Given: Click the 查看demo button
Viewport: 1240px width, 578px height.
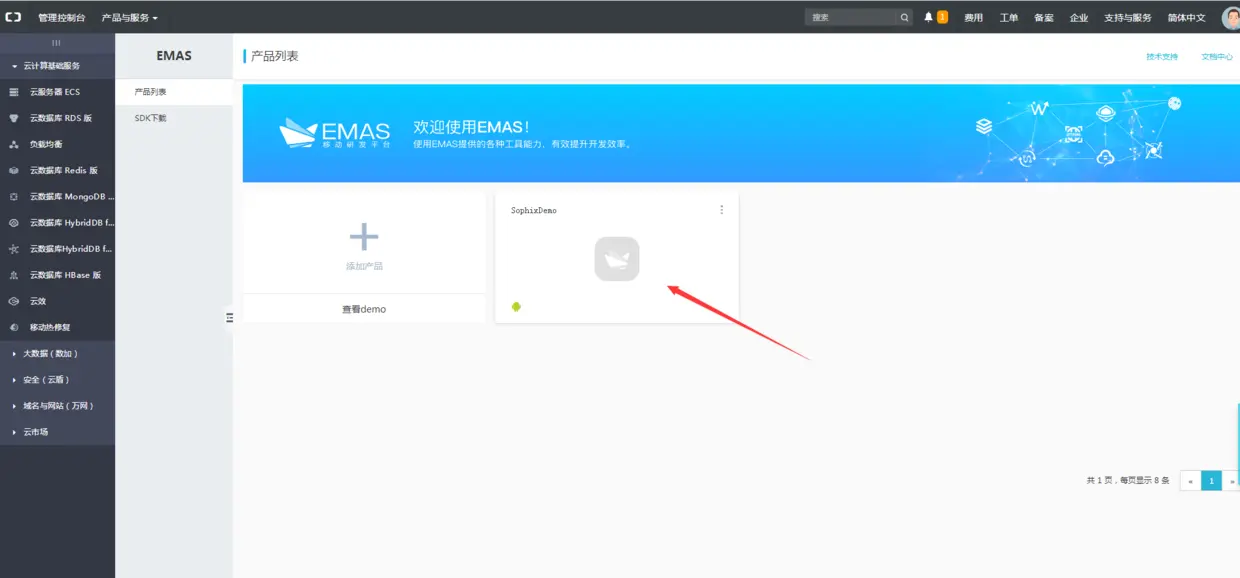Looking at the screenshot, I should [x=364, y=309].
